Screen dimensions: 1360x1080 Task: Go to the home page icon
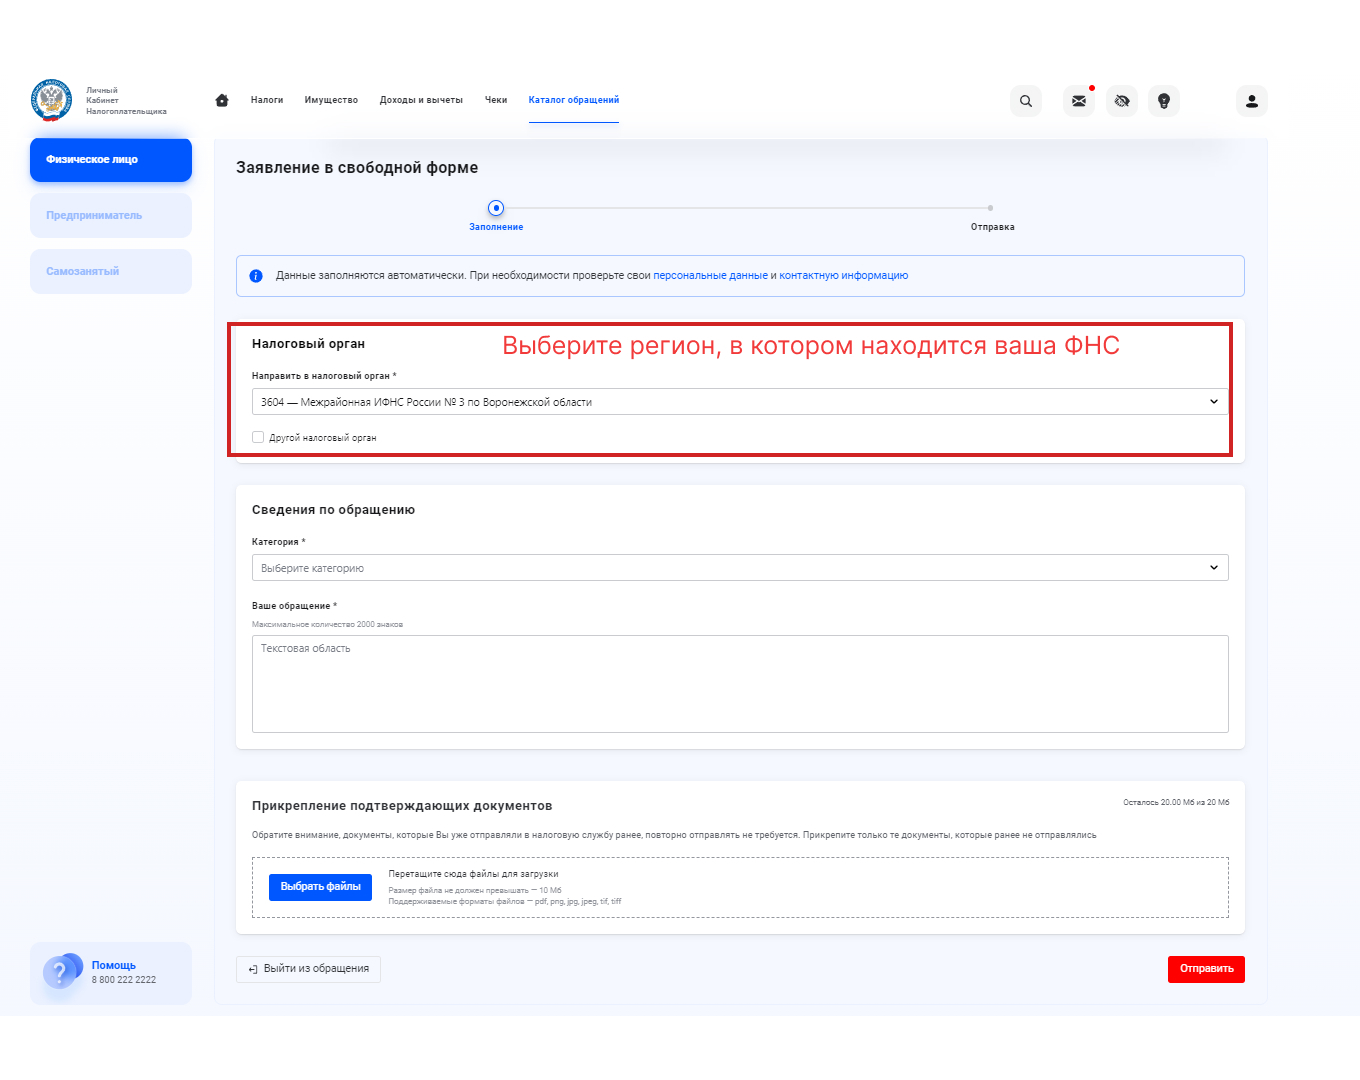coord(222,100)
